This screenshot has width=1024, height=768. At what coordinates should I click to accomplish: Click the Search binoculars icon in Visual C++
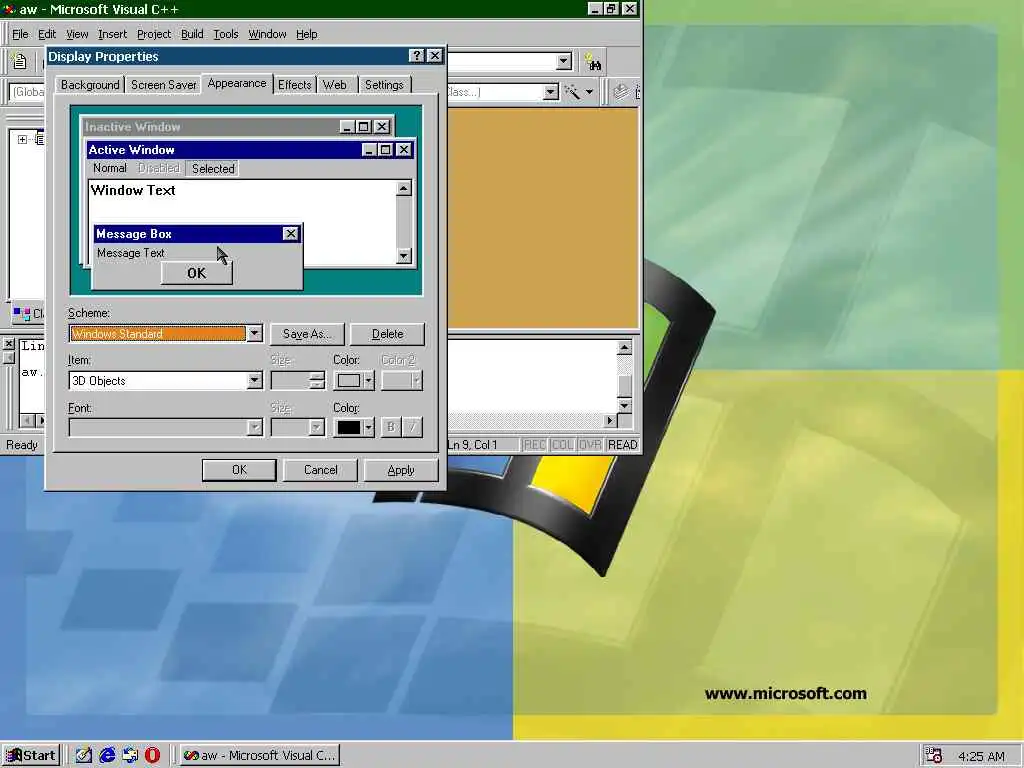point(593,62)
